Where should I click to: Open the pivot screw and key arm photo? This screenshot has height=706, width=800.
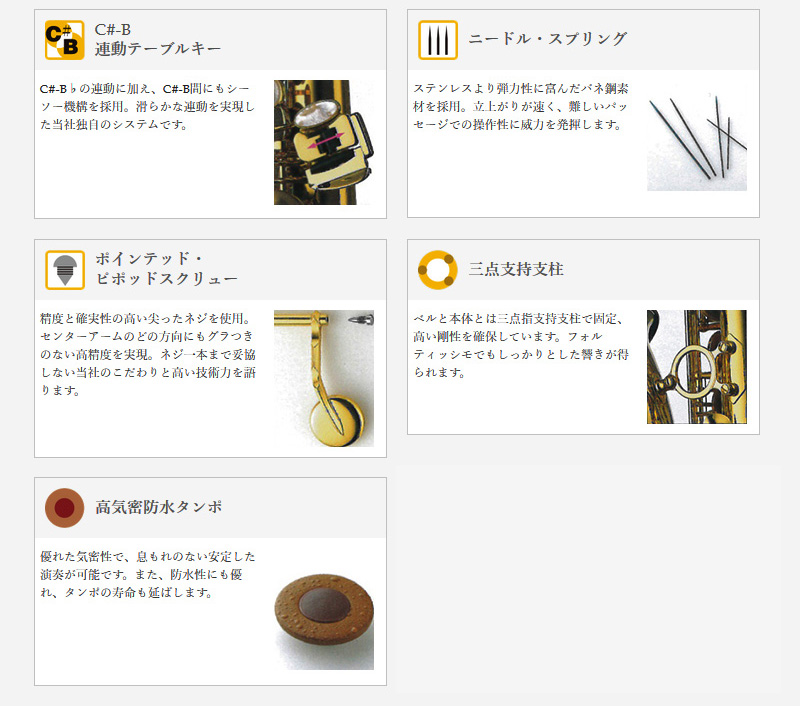tap(324, 379)
